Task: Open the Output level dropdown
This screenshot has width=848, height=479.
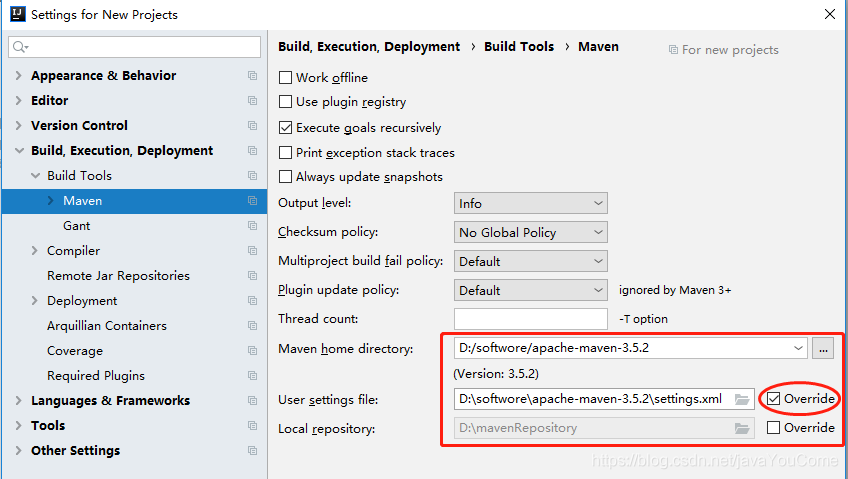Action: [x=530, y=203]
